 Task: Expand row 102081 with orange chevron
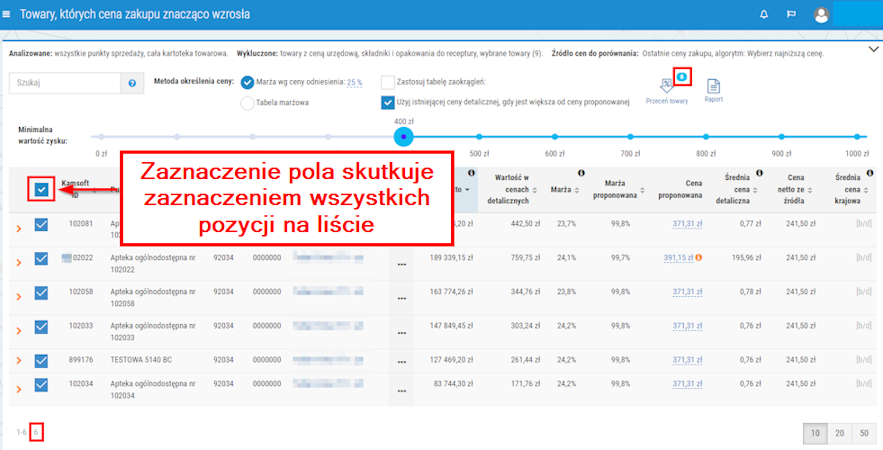point(17,226)
